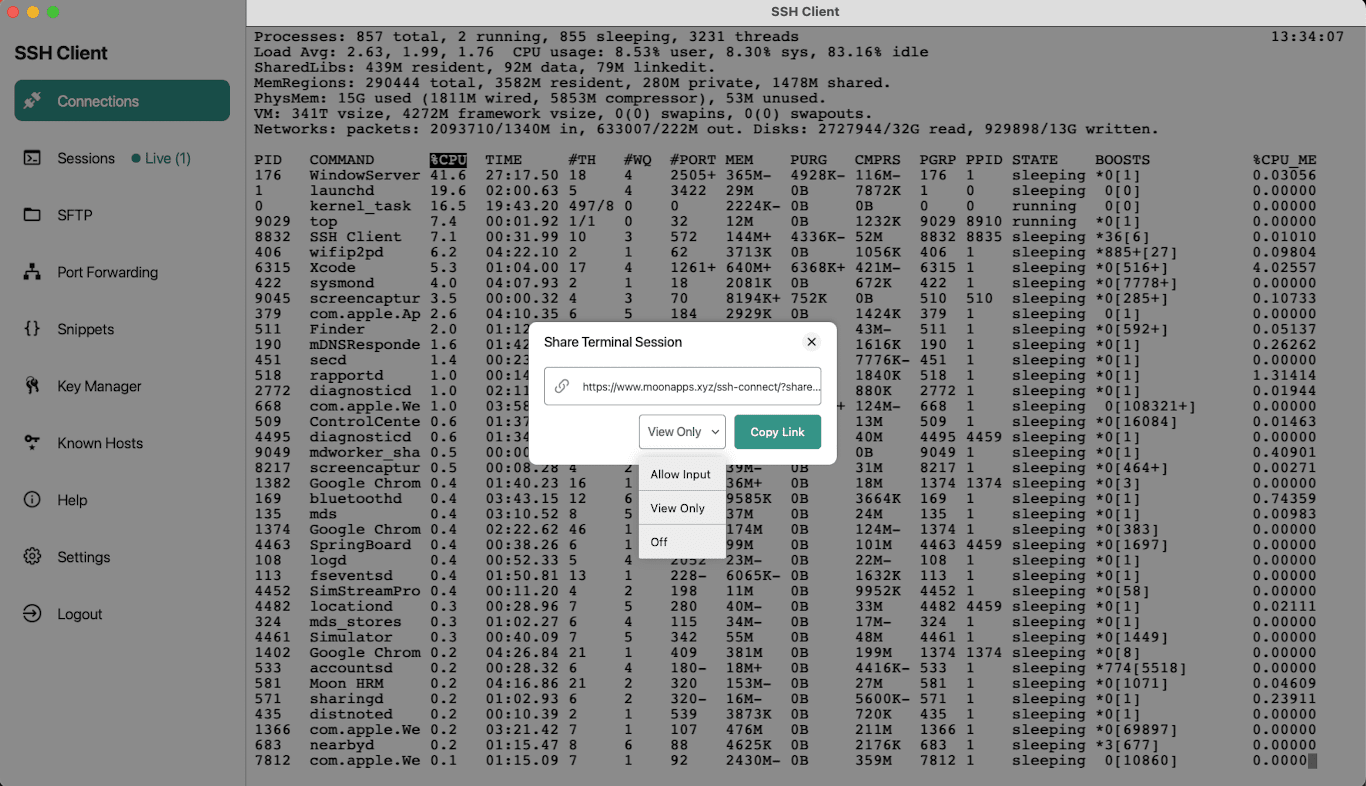
Task: Click the Simulator process name
Action: click(x=351, y=637)
